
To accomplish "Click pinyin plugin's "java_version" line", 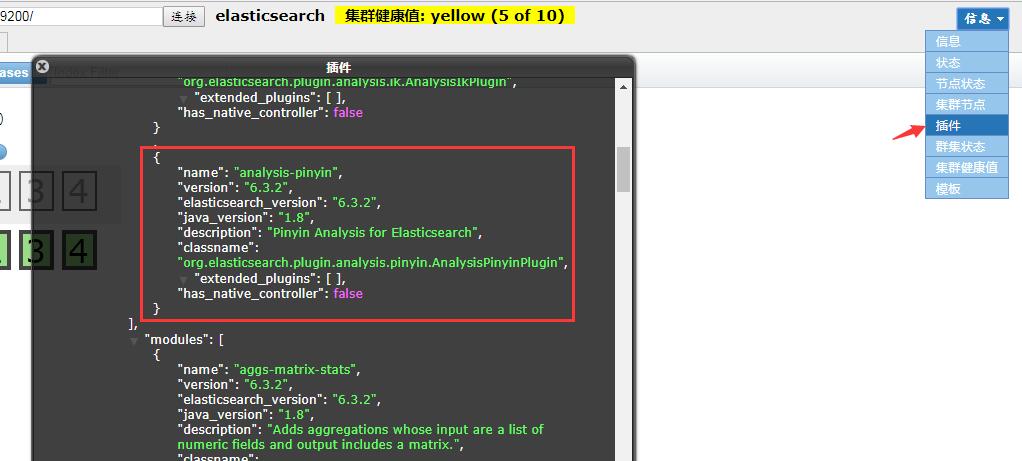I will (246, 218).
